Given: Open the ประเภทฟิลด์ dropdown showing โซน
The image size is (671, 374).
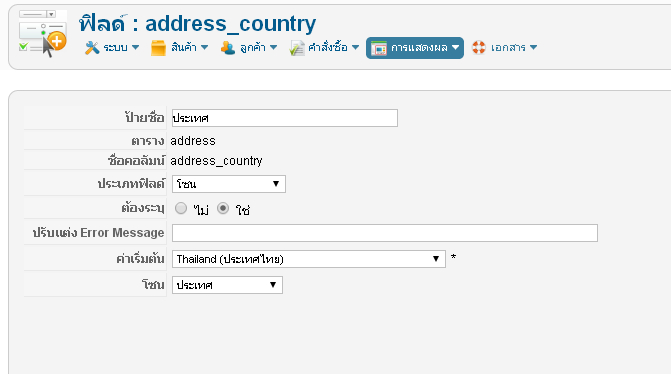Looking at the screenshot, I should pos(229,184).
